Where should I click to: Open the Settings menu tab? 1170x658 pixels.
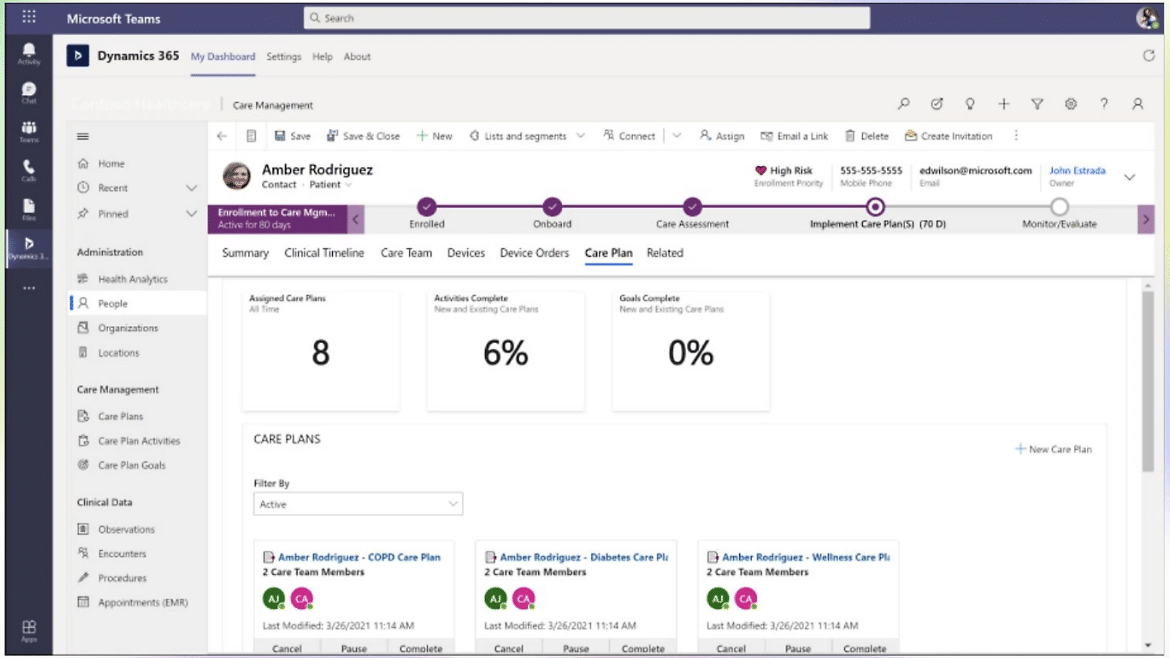pyautogui.click(x=284, y=57)
